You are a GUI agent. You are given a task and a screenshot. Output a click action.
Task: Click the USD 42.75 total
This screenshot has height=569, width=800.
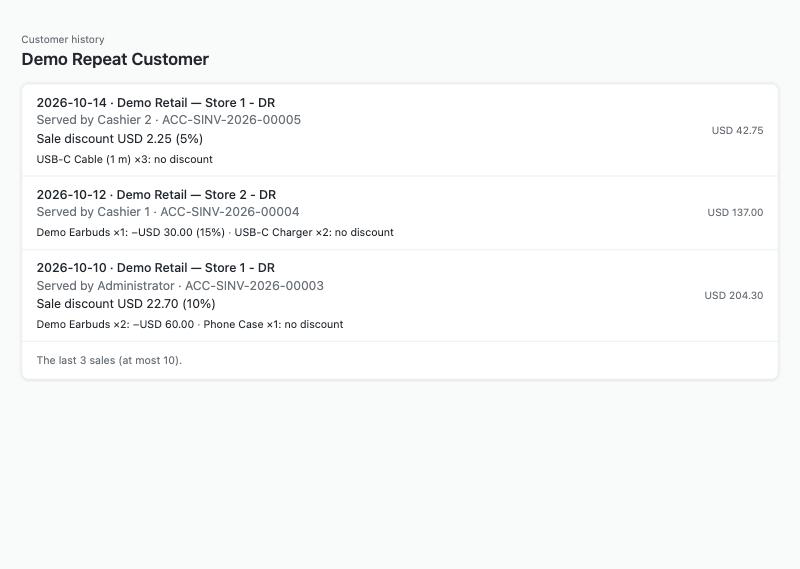pos(737,131)
